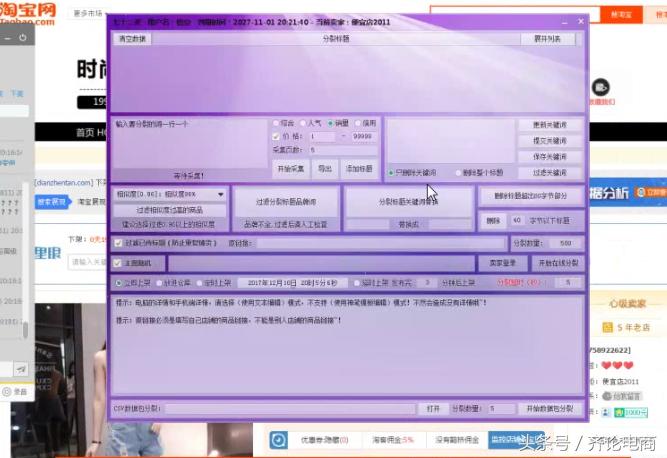667x458 pixels.
Task: Click the byte-length field showing 40
Action: (x=517, y=221)
